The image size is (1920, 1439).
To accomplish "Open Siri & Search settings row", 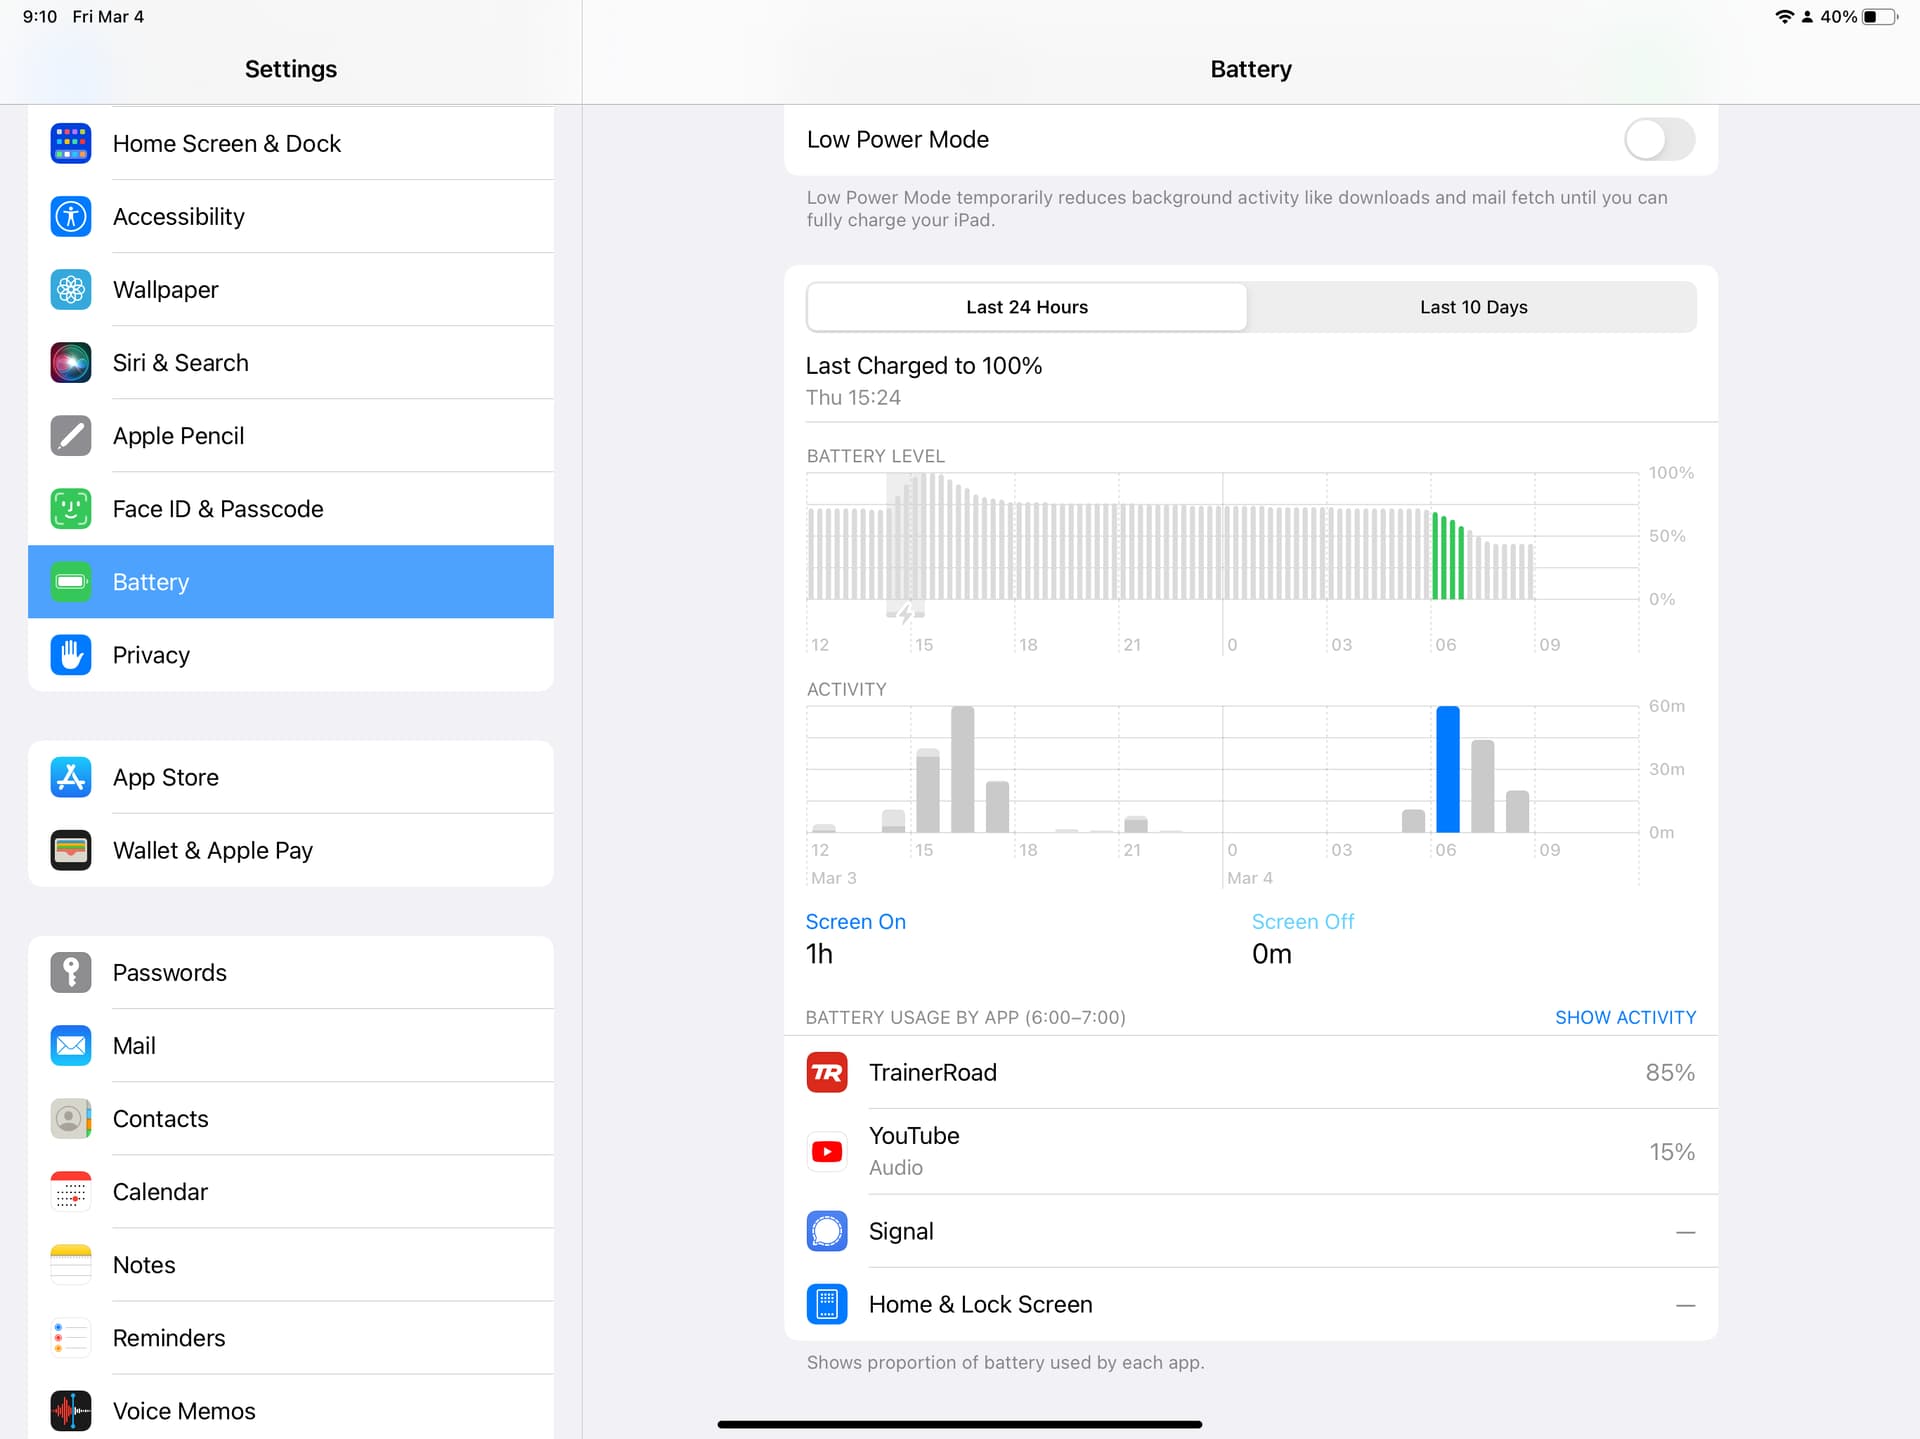I will 291,363.
